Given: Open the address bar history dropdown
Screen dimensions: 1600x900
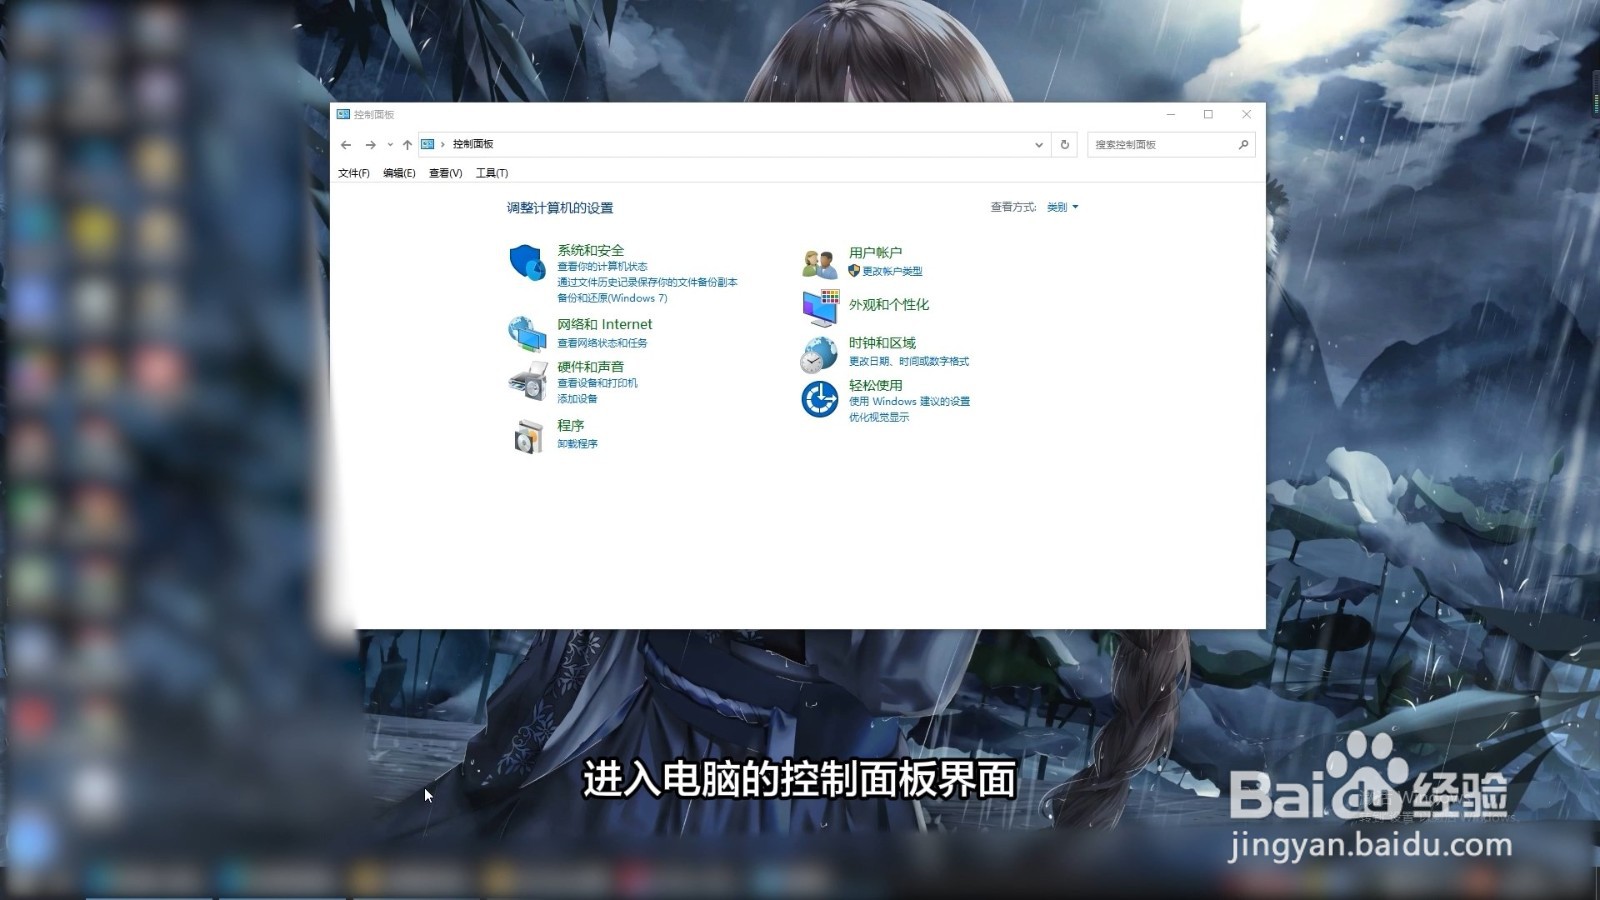Looking at the screenshot, I should [x=1039, y=145].
